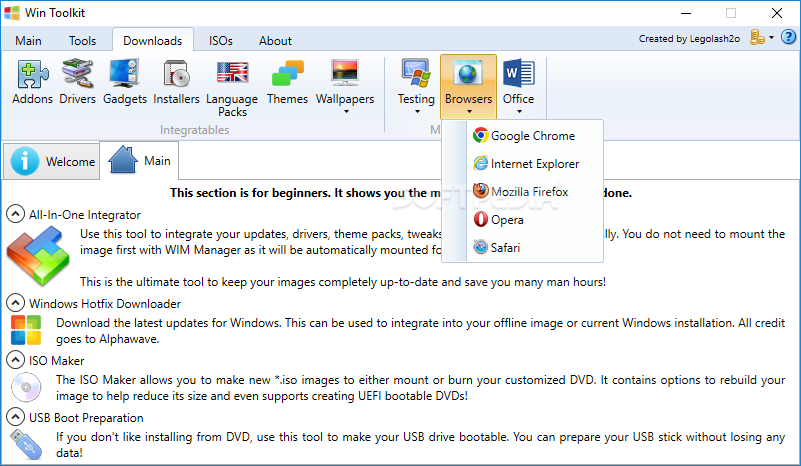This screenshot has height=466, width=801.
Task: Open the Gadgets download section
Action: pos(125,82)
